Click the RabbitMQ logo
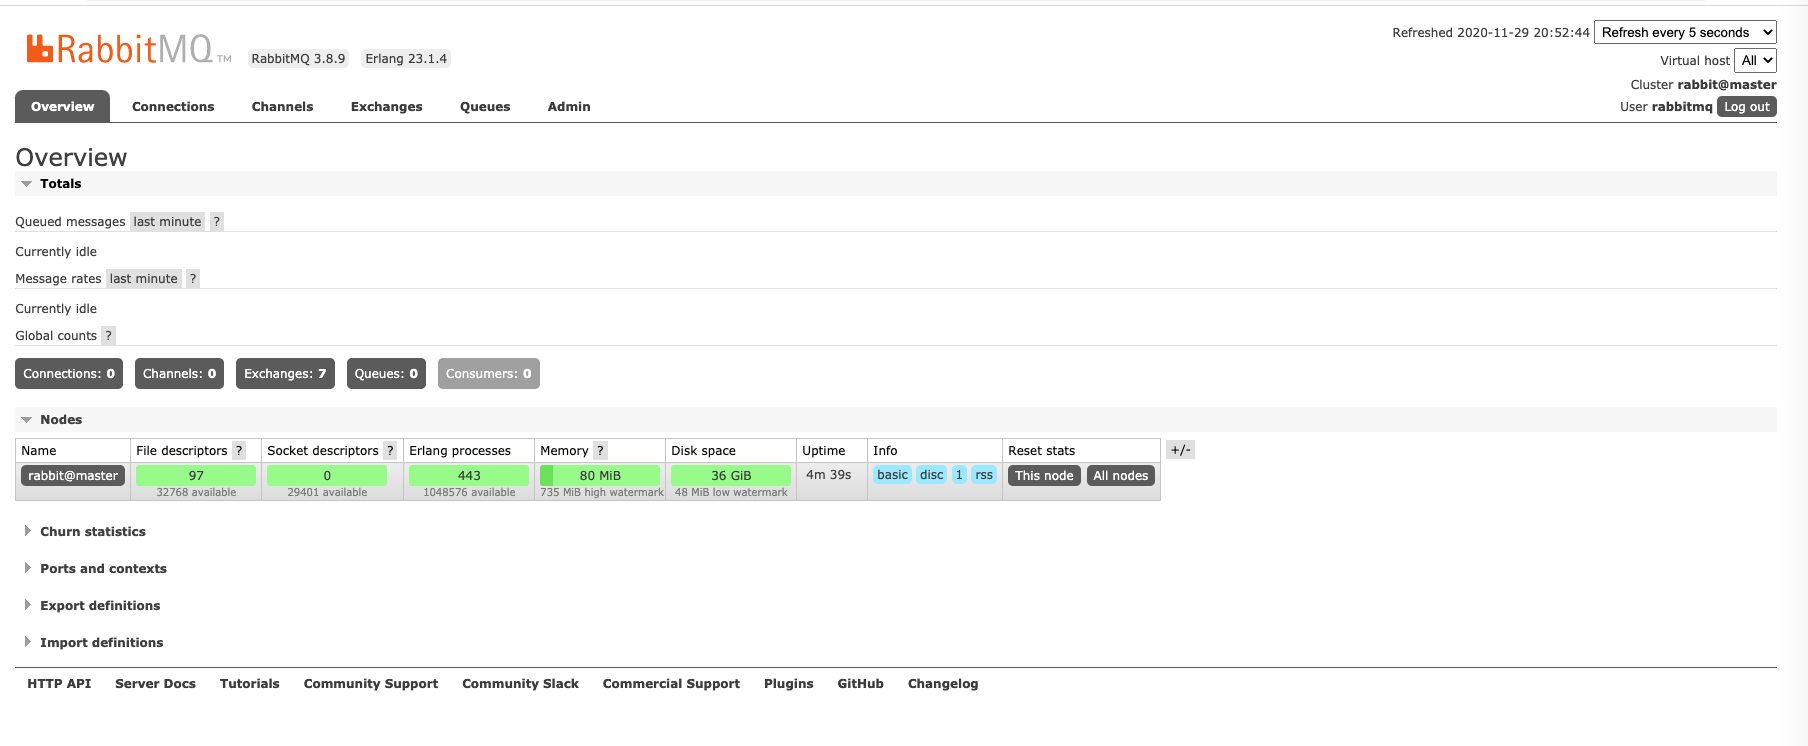The width and height of the screenshot is (1808, 746). point(128,49)
